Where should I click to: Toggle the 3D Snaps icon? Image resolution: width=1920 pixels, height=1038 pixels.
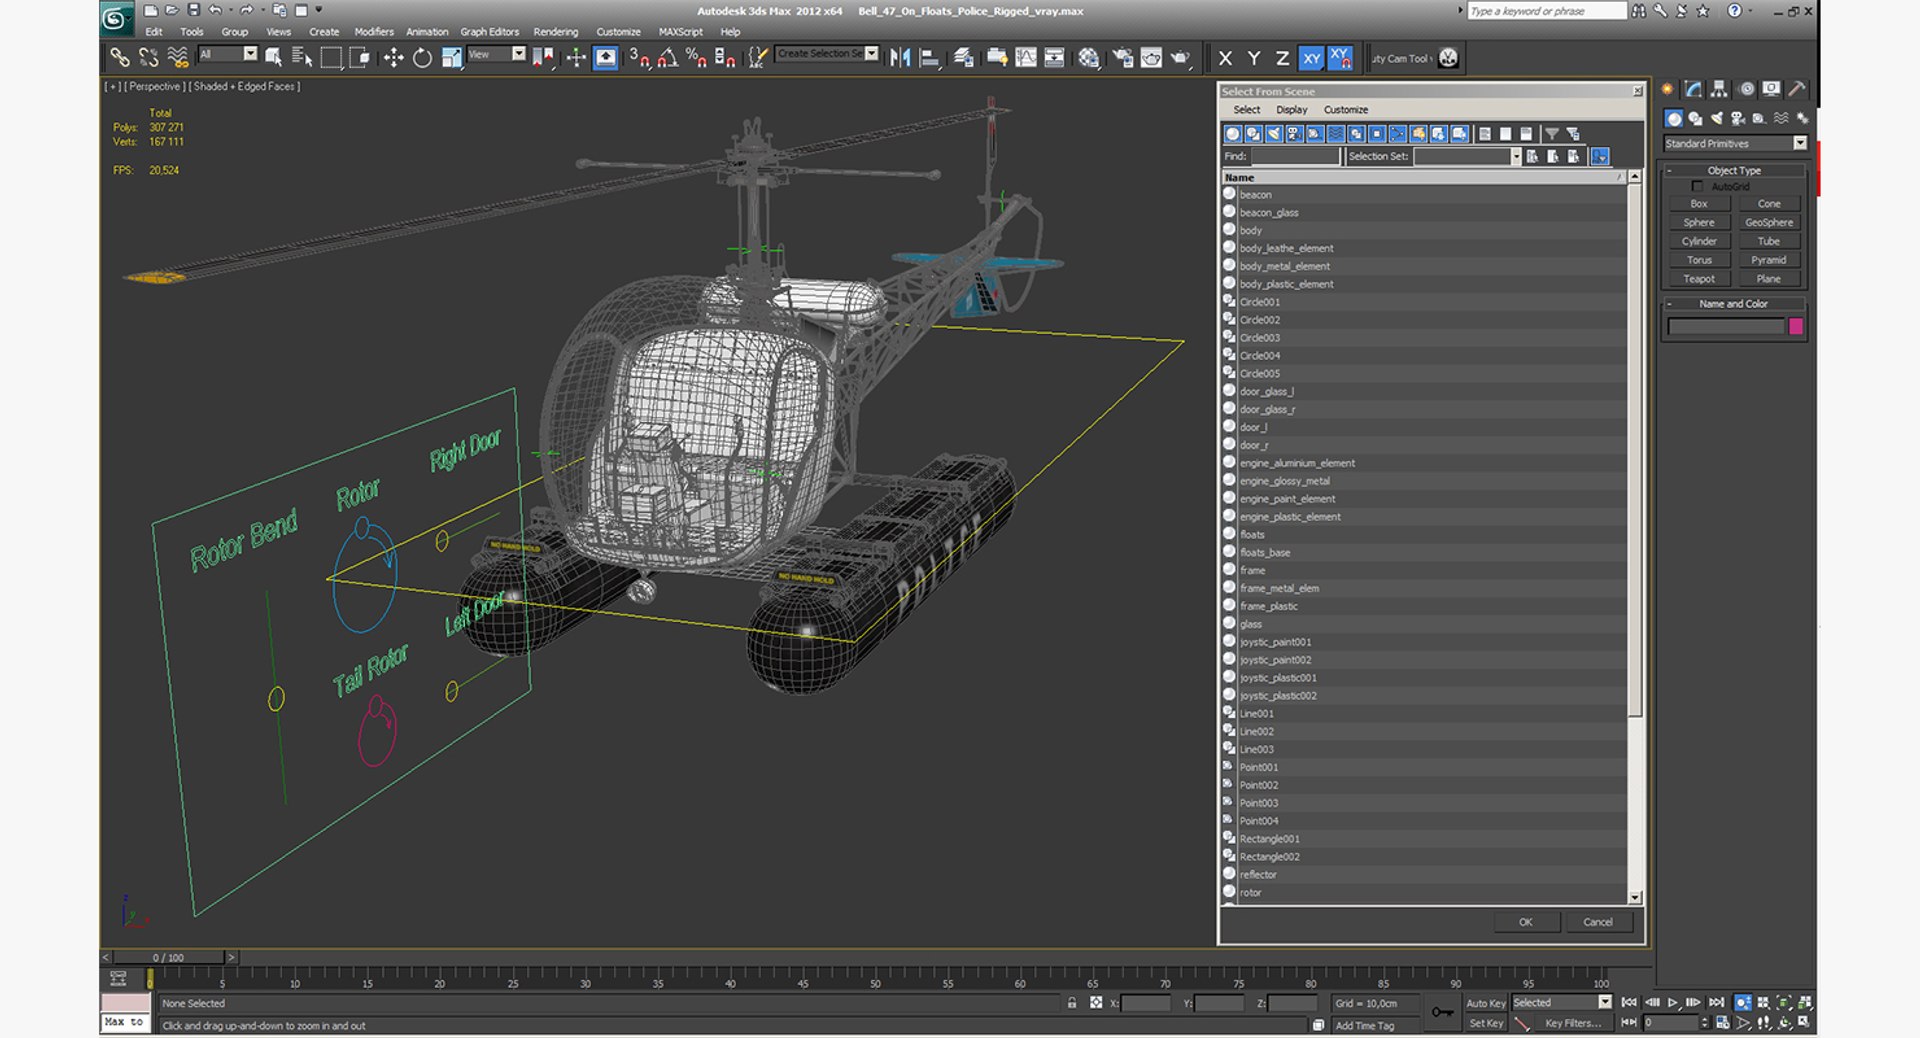click(x=639, y=58)
